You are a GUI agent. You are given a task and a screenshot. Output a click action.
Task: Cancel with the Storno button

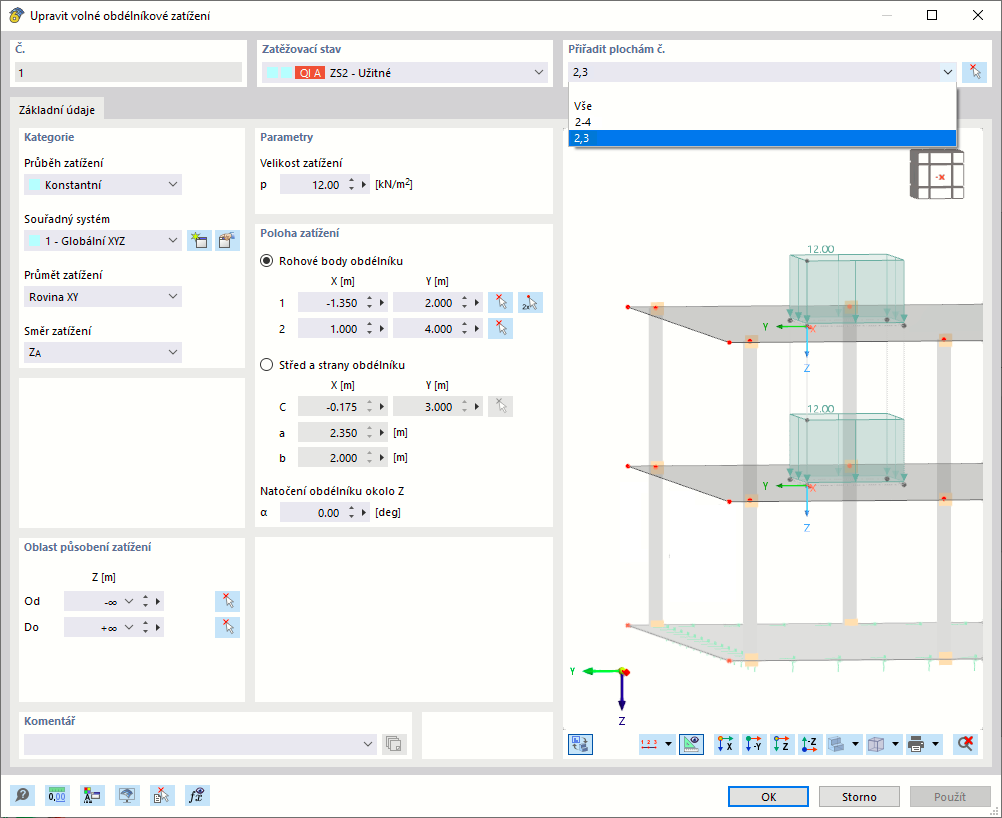[x=859, y=797]
